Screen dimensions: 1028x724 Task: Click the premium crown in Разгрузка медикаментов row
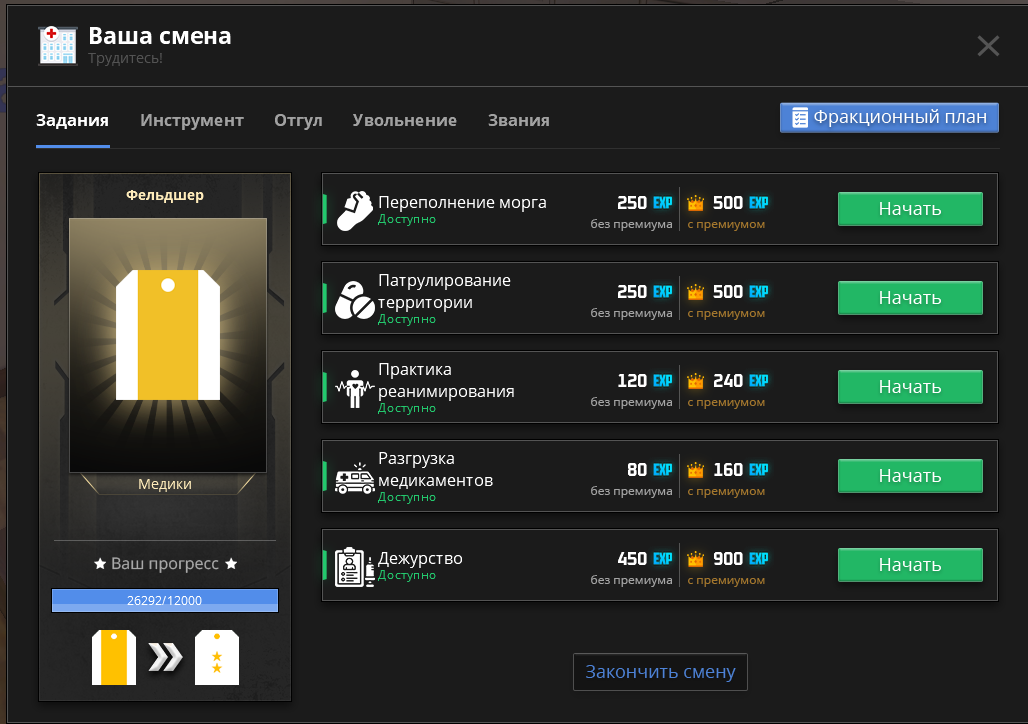click(696, 470)
